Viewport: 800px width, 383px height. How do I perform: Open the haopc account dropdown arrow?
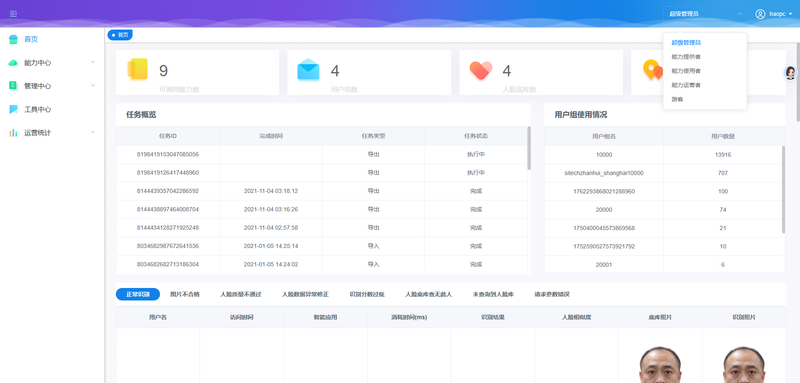(791, 14)
